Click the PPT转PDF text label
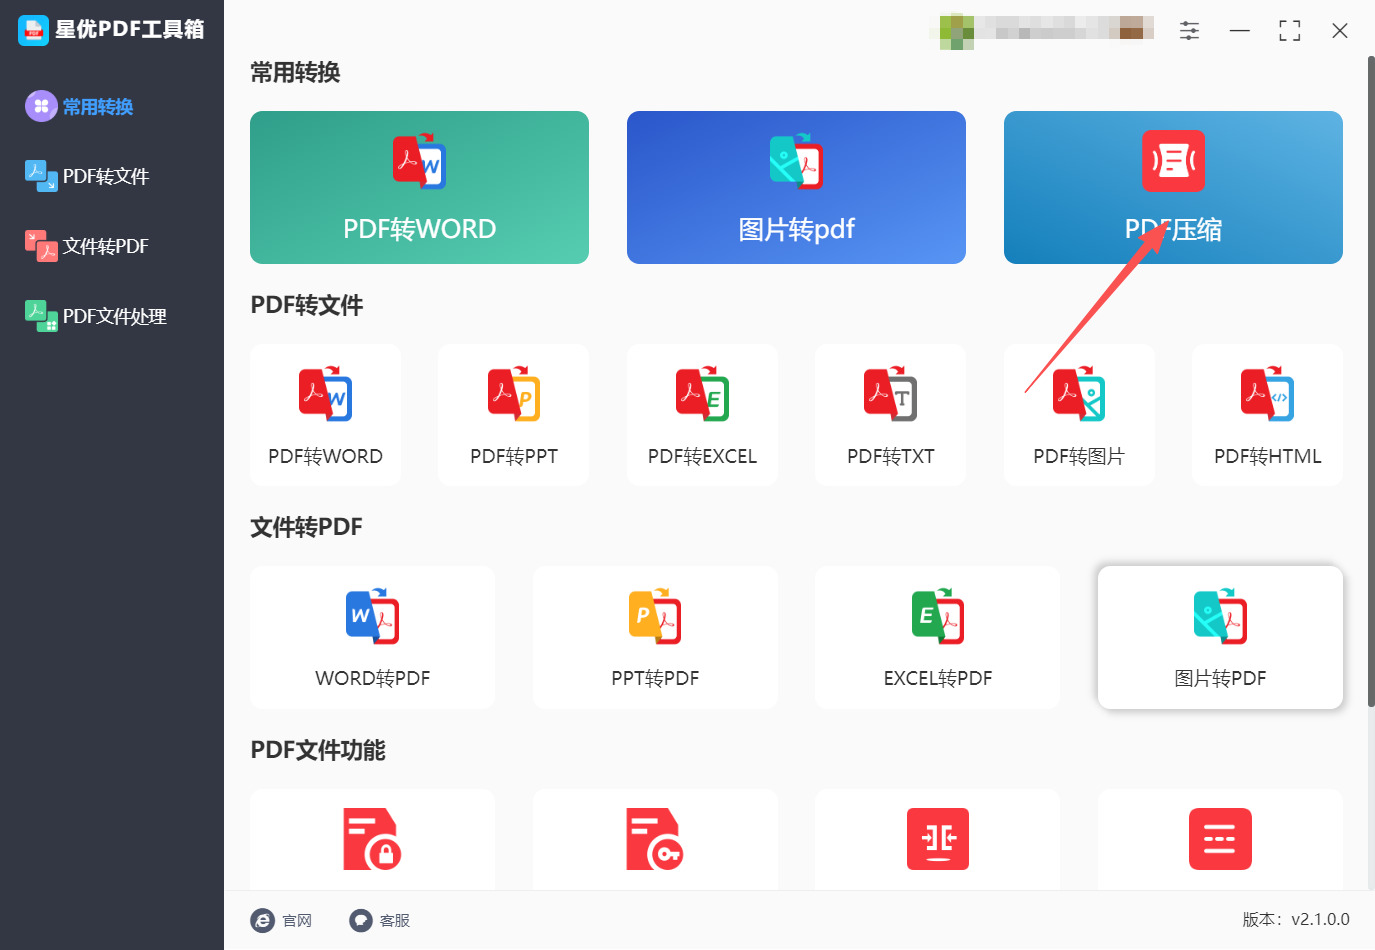 (655, 679)
